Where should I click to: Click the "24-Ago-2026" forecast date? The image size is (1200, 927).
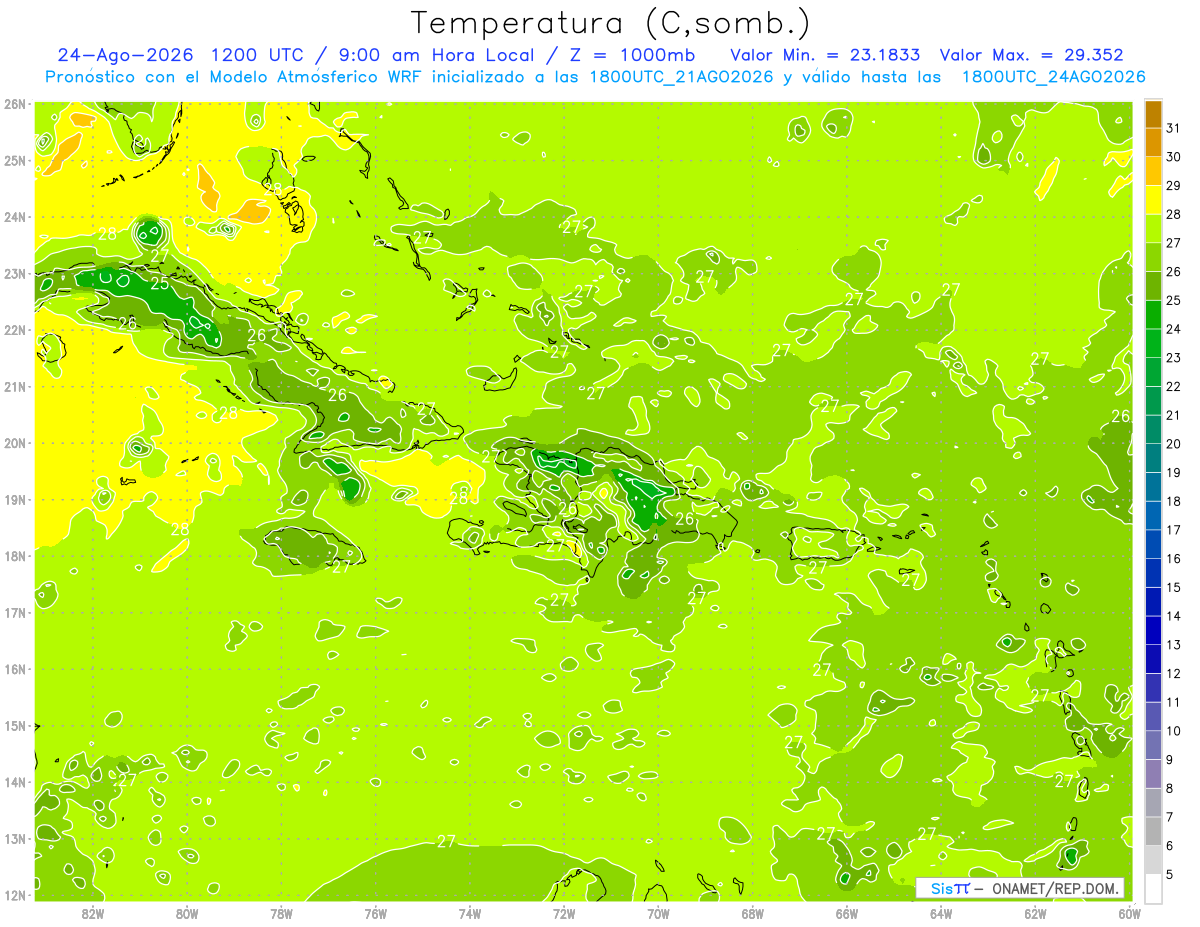coord(126,56)
